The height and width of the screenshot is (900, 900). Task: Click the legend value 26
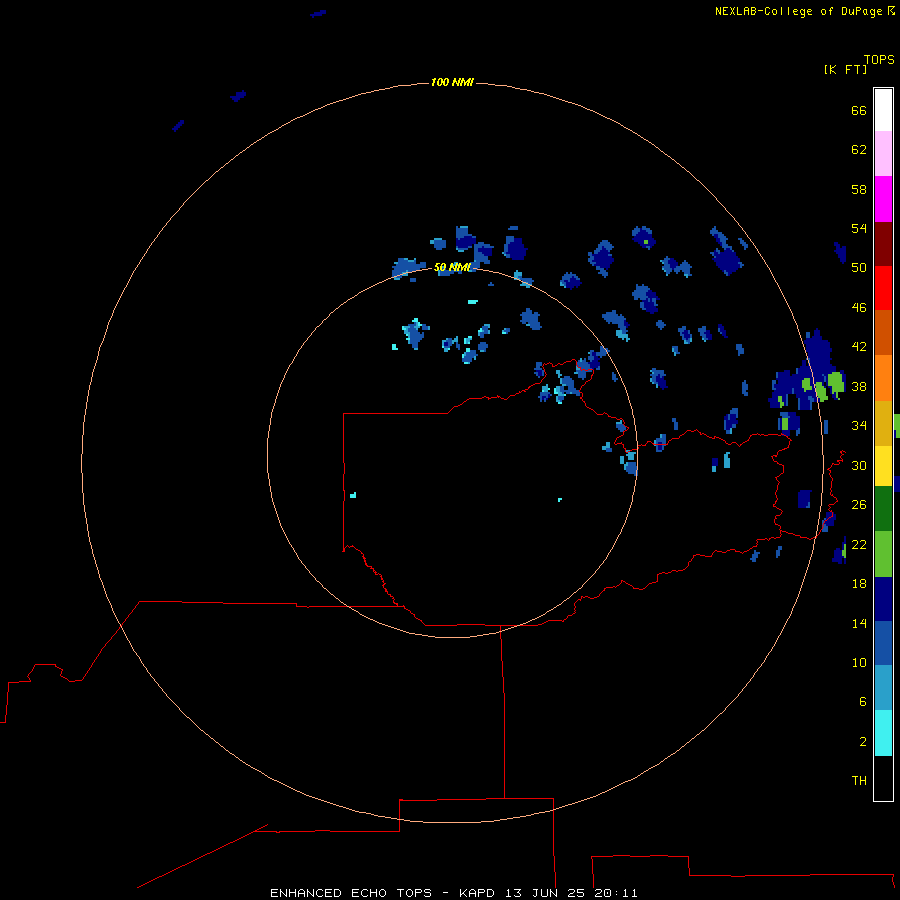tap(859, 505)
